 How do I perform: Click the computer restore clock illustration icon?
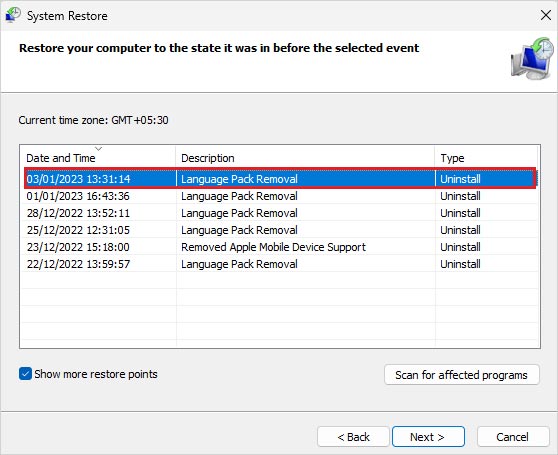click(532, 58)
